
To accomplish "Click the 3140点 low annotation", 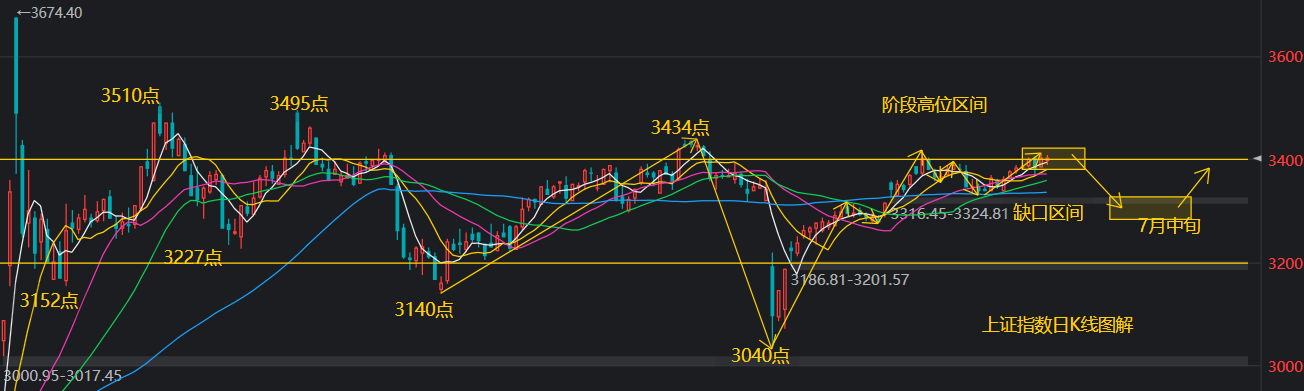I will tap(424, 310).
